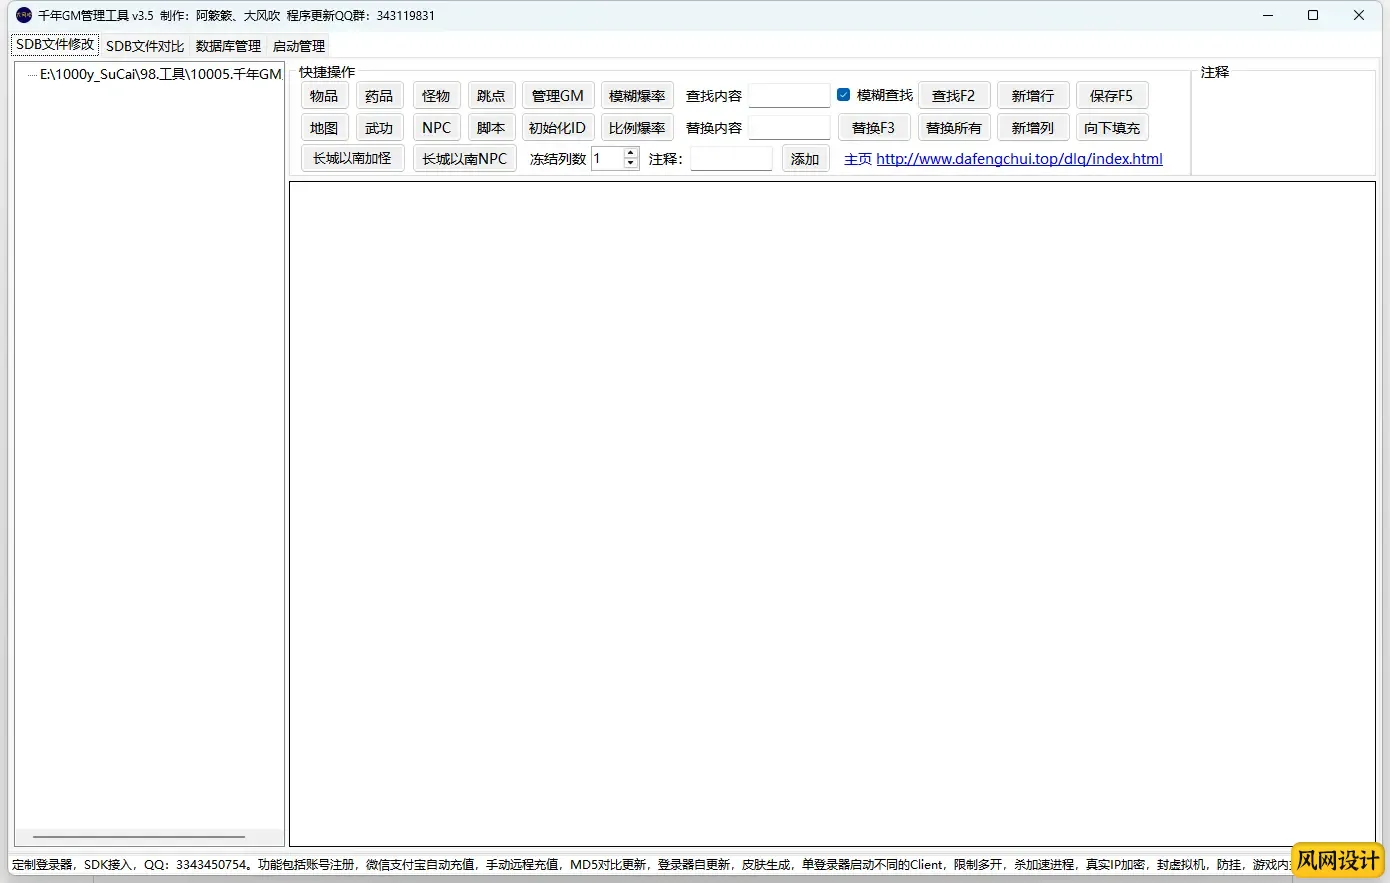The image size is (1390, 883).
Task: Click the 替换内容 input field
Action: pos(789,128)
